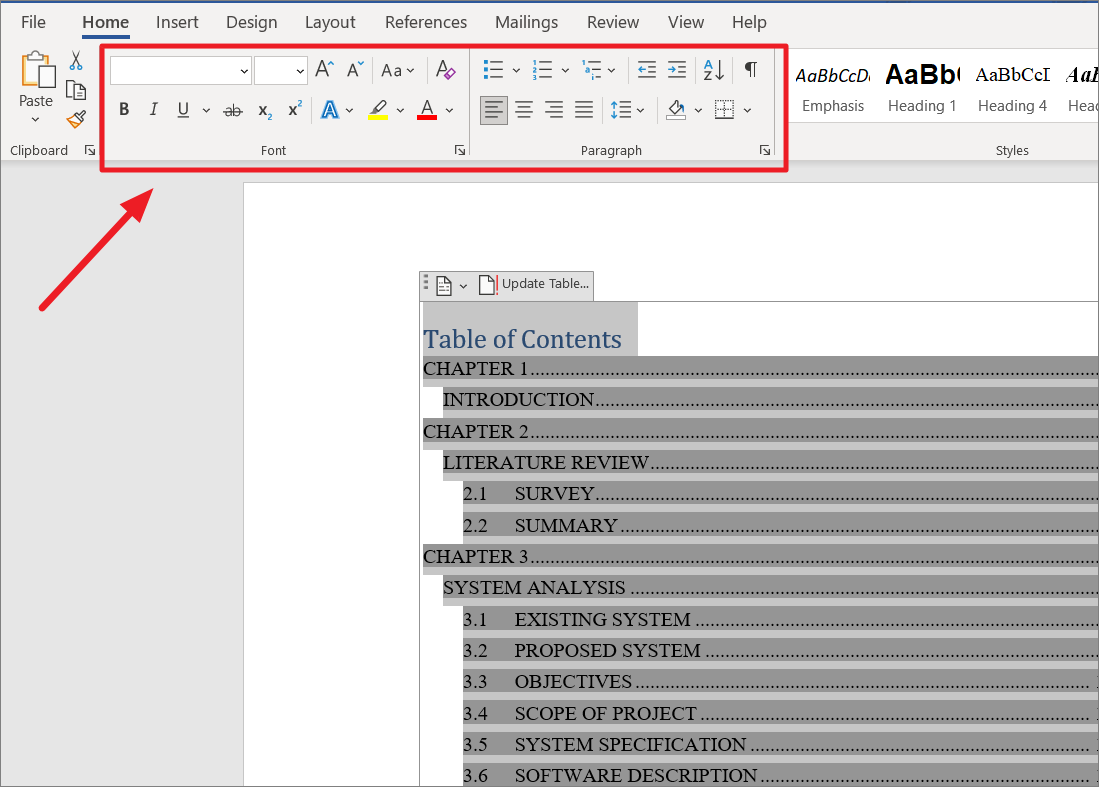Toggle Show/Hide paragraph marks
This screenshot has height=787, width=1099.
click(751, 69)
